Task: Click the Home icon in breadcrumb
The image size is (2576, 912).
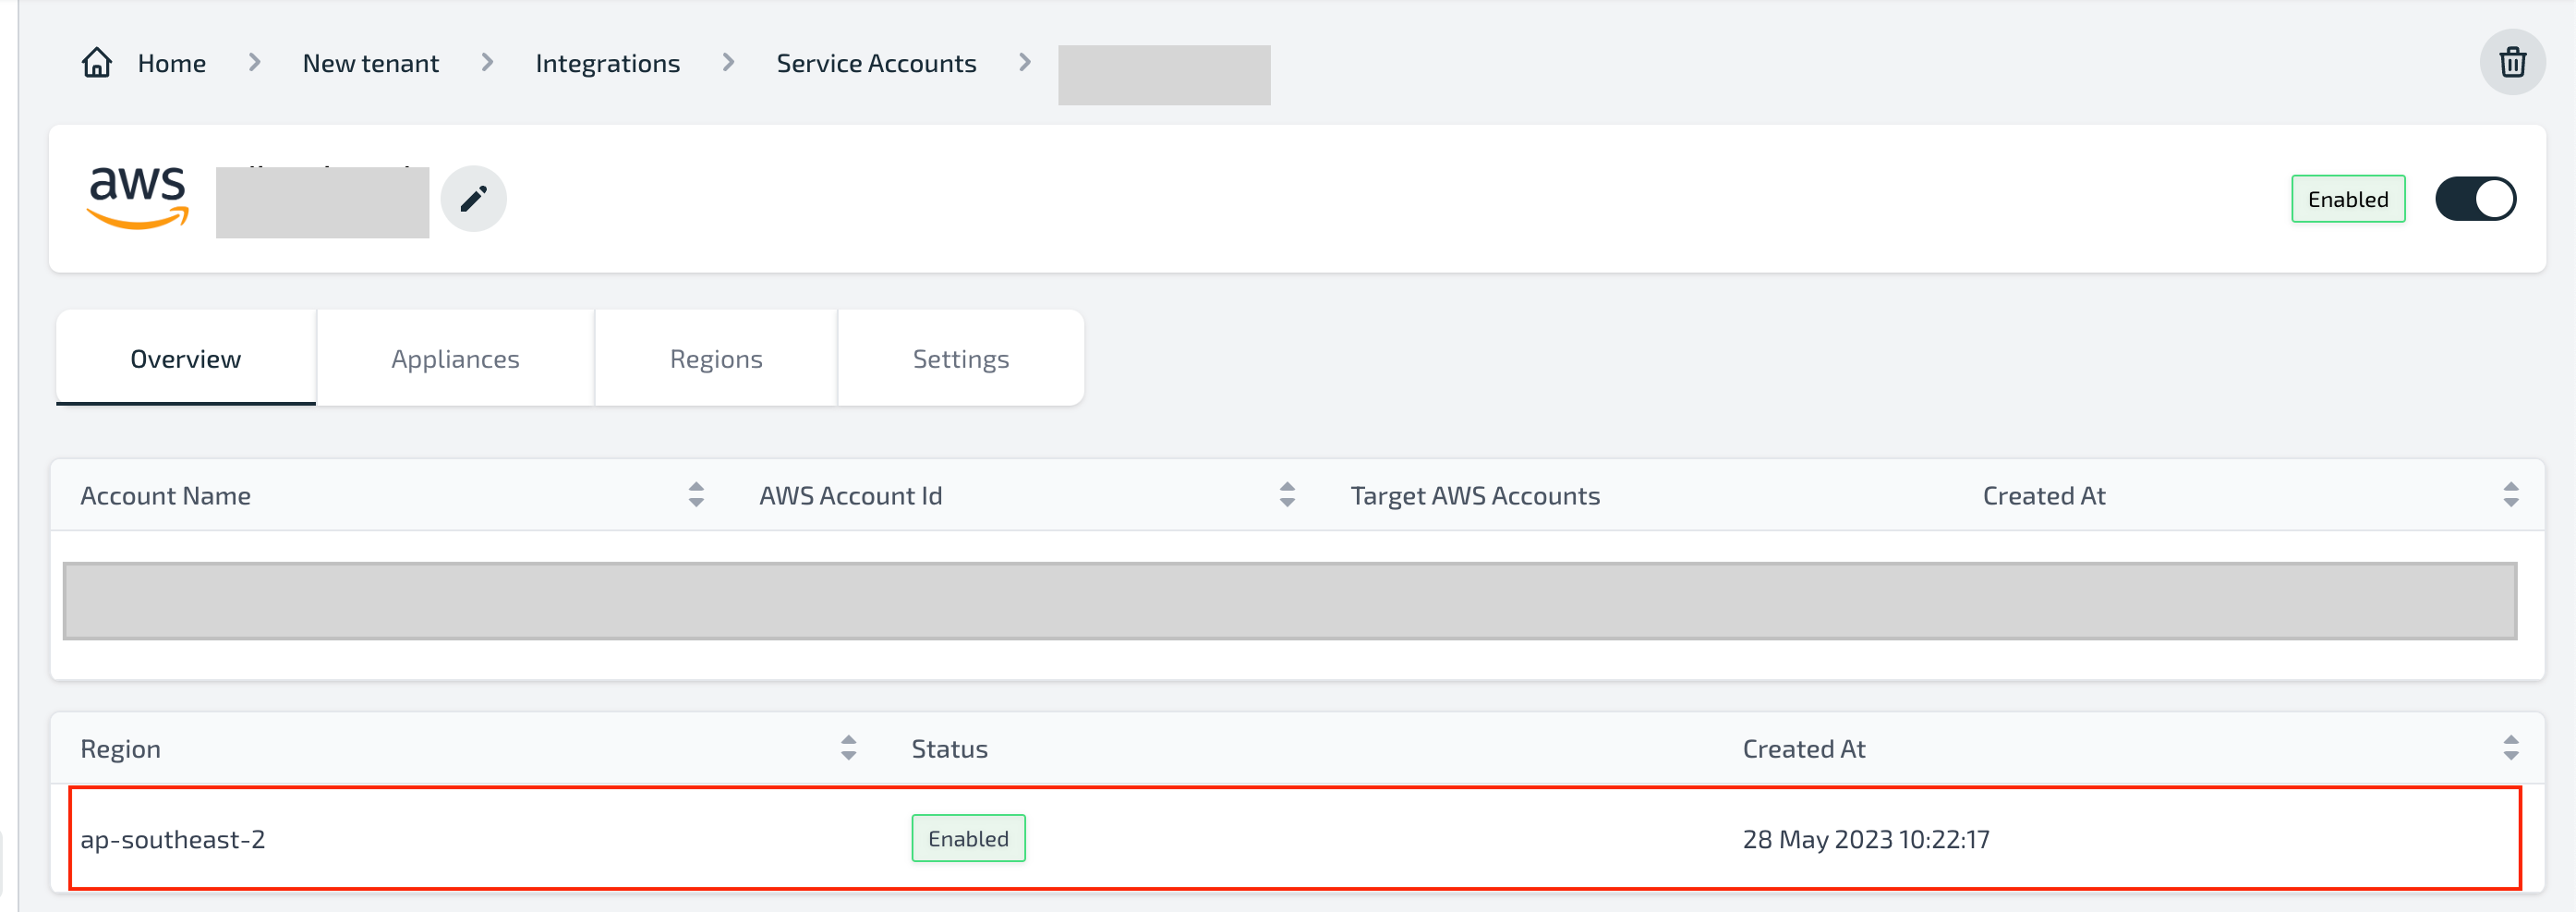Action: tap(97, 63)
